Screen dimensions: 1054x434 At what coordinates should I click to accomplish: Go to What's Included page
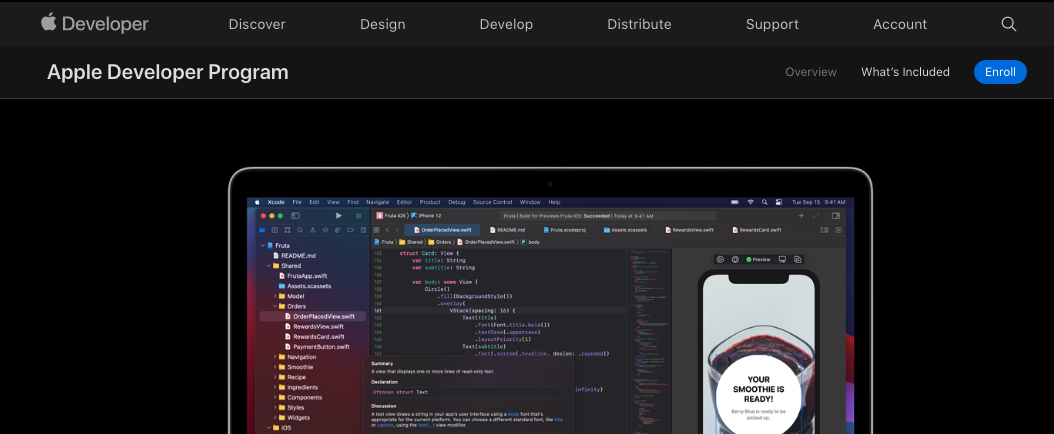click(x=905, y=72)
